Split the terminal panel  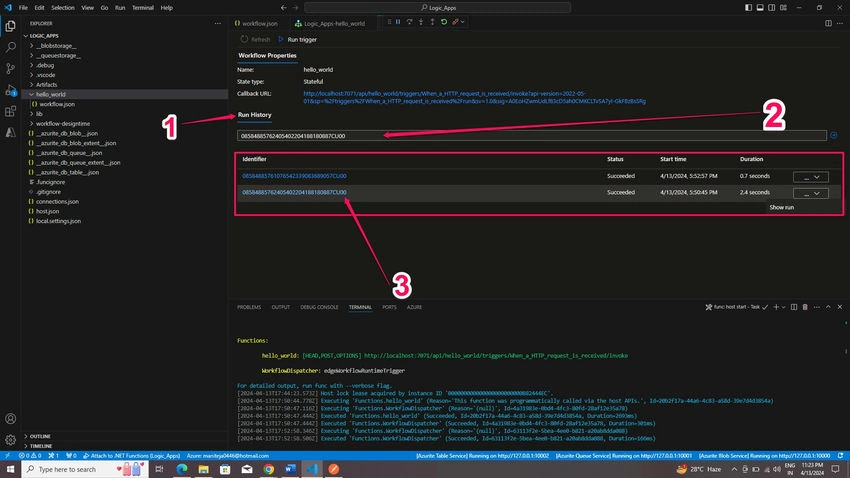pos(794,307)
